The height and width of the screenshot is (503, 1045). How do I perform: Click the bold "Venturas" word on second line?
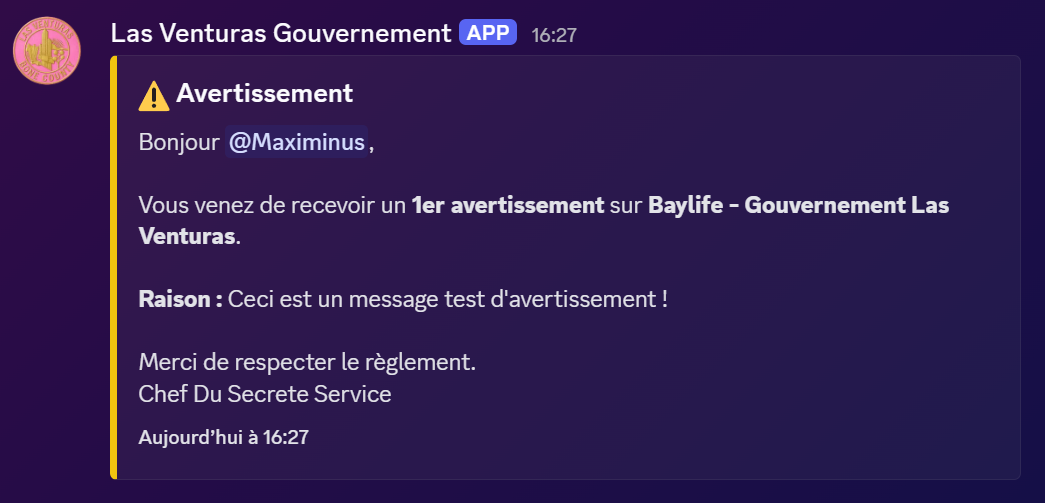[187, 237]
